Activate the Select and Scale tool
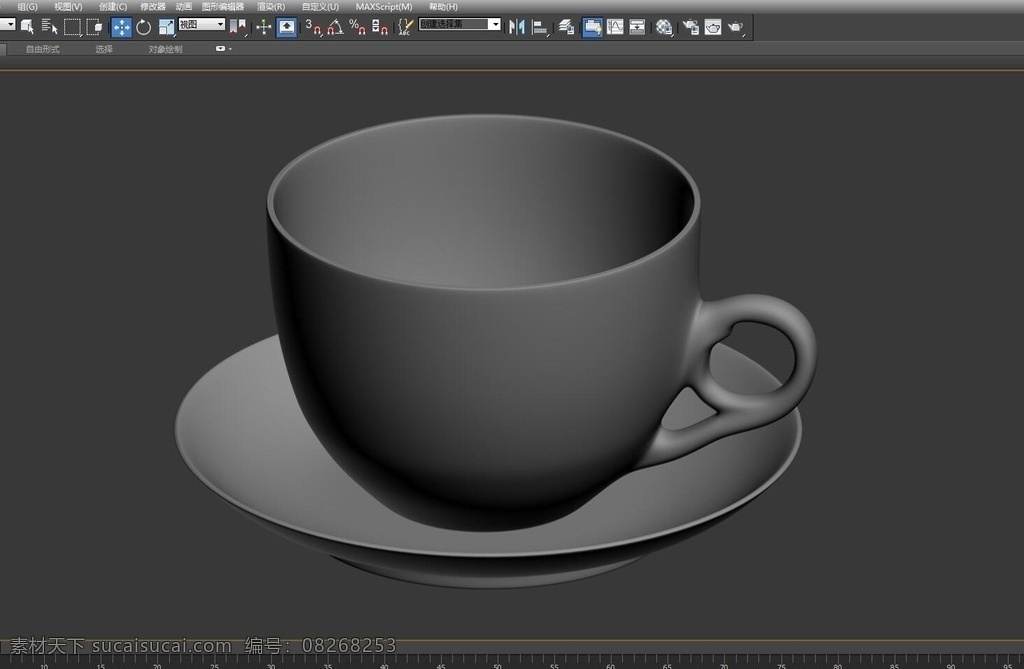The width and height of the screenshot is (1024, 669). coord(167,27)
